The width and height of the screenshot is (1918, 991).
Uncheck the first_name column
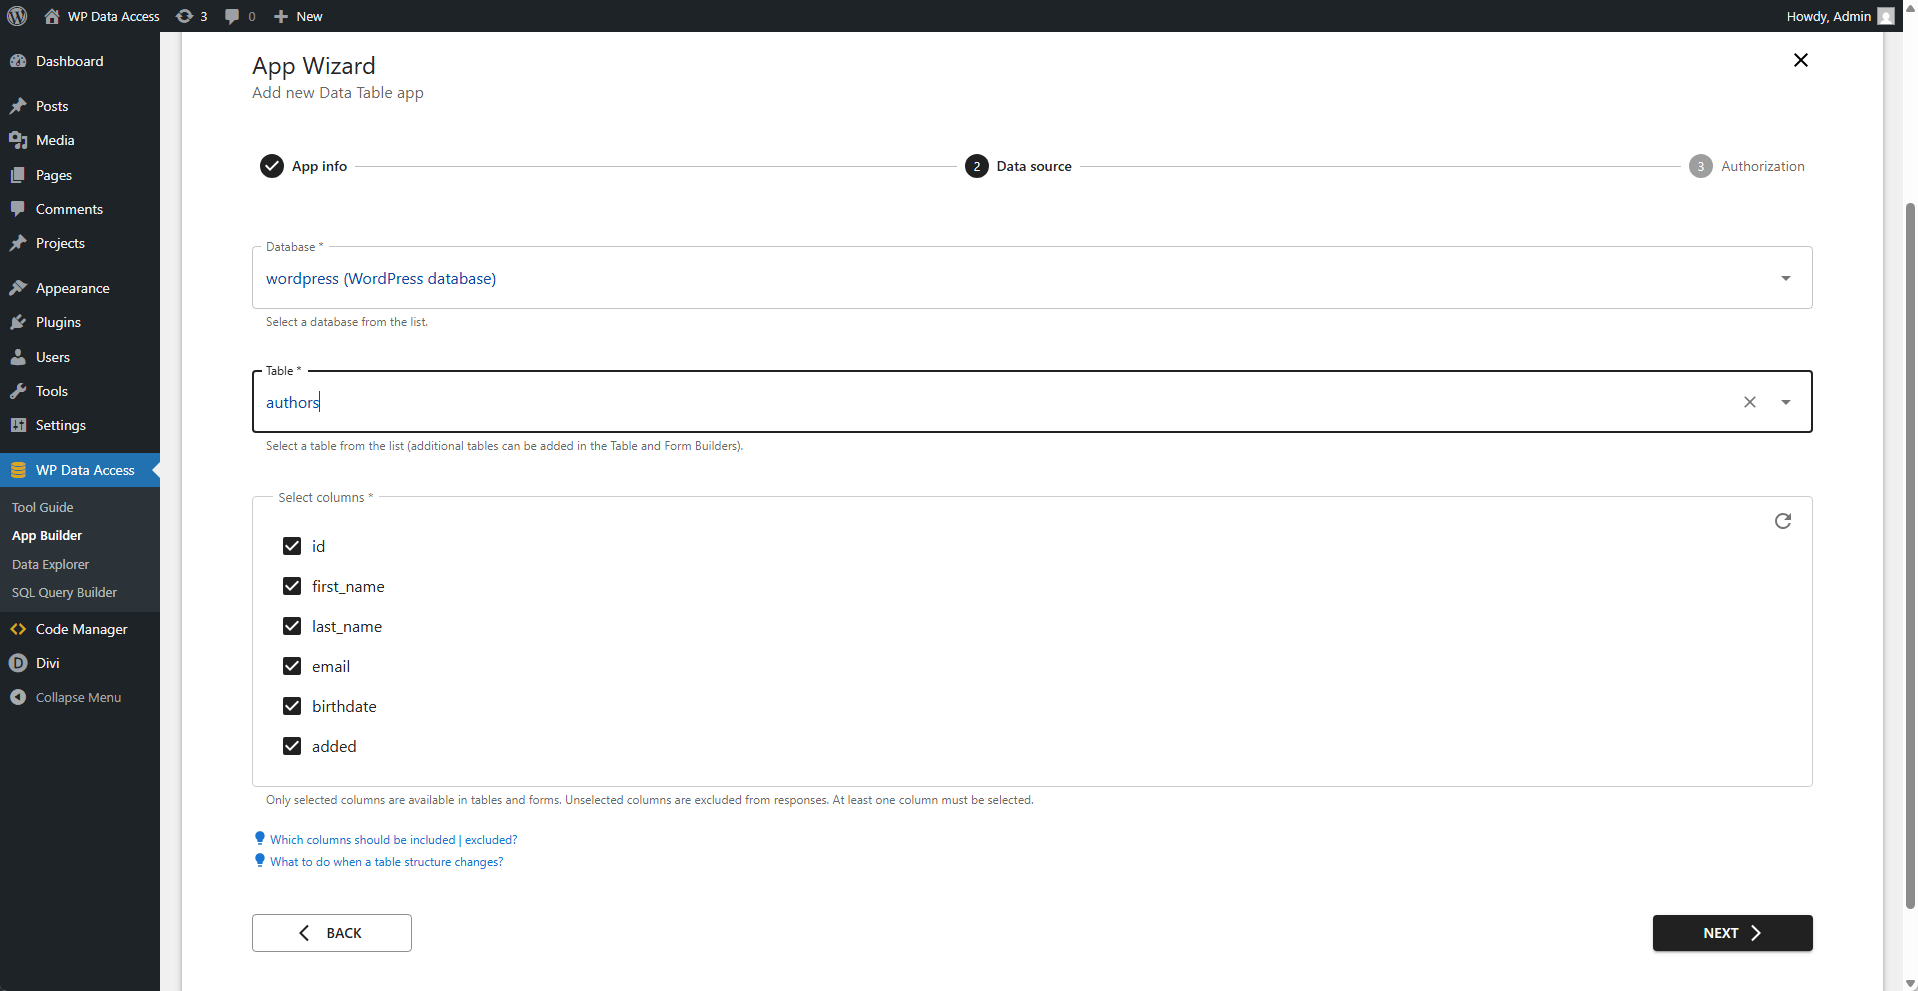[291, 586]
